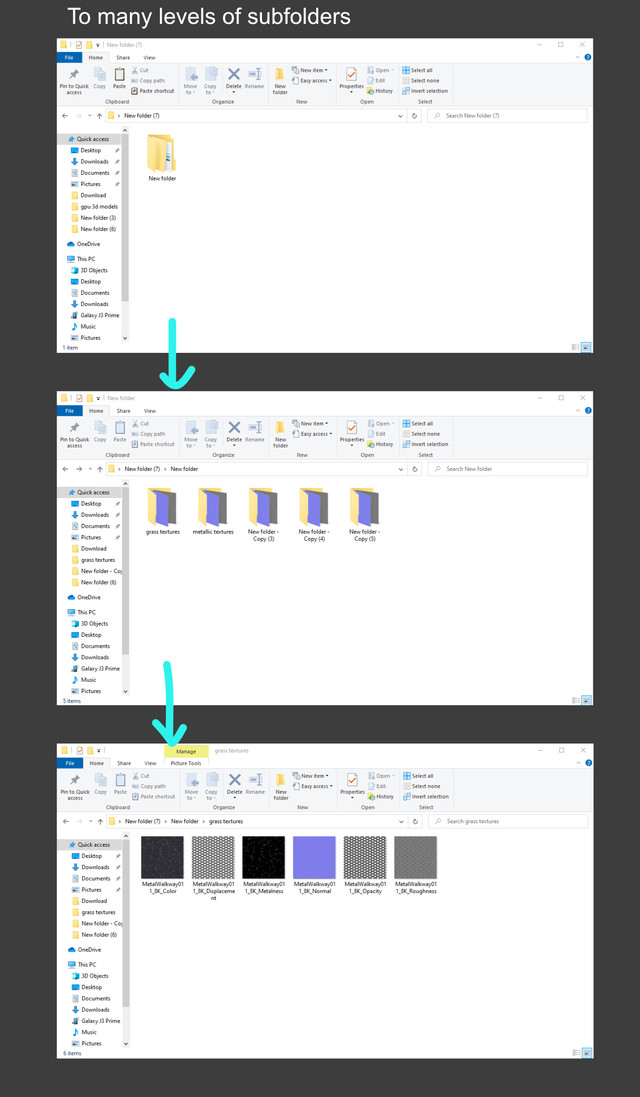Switch to the View tab in New folder (7) window
Screen dimensions: 640x1097
pyautogui.click(x=149, y=57)
